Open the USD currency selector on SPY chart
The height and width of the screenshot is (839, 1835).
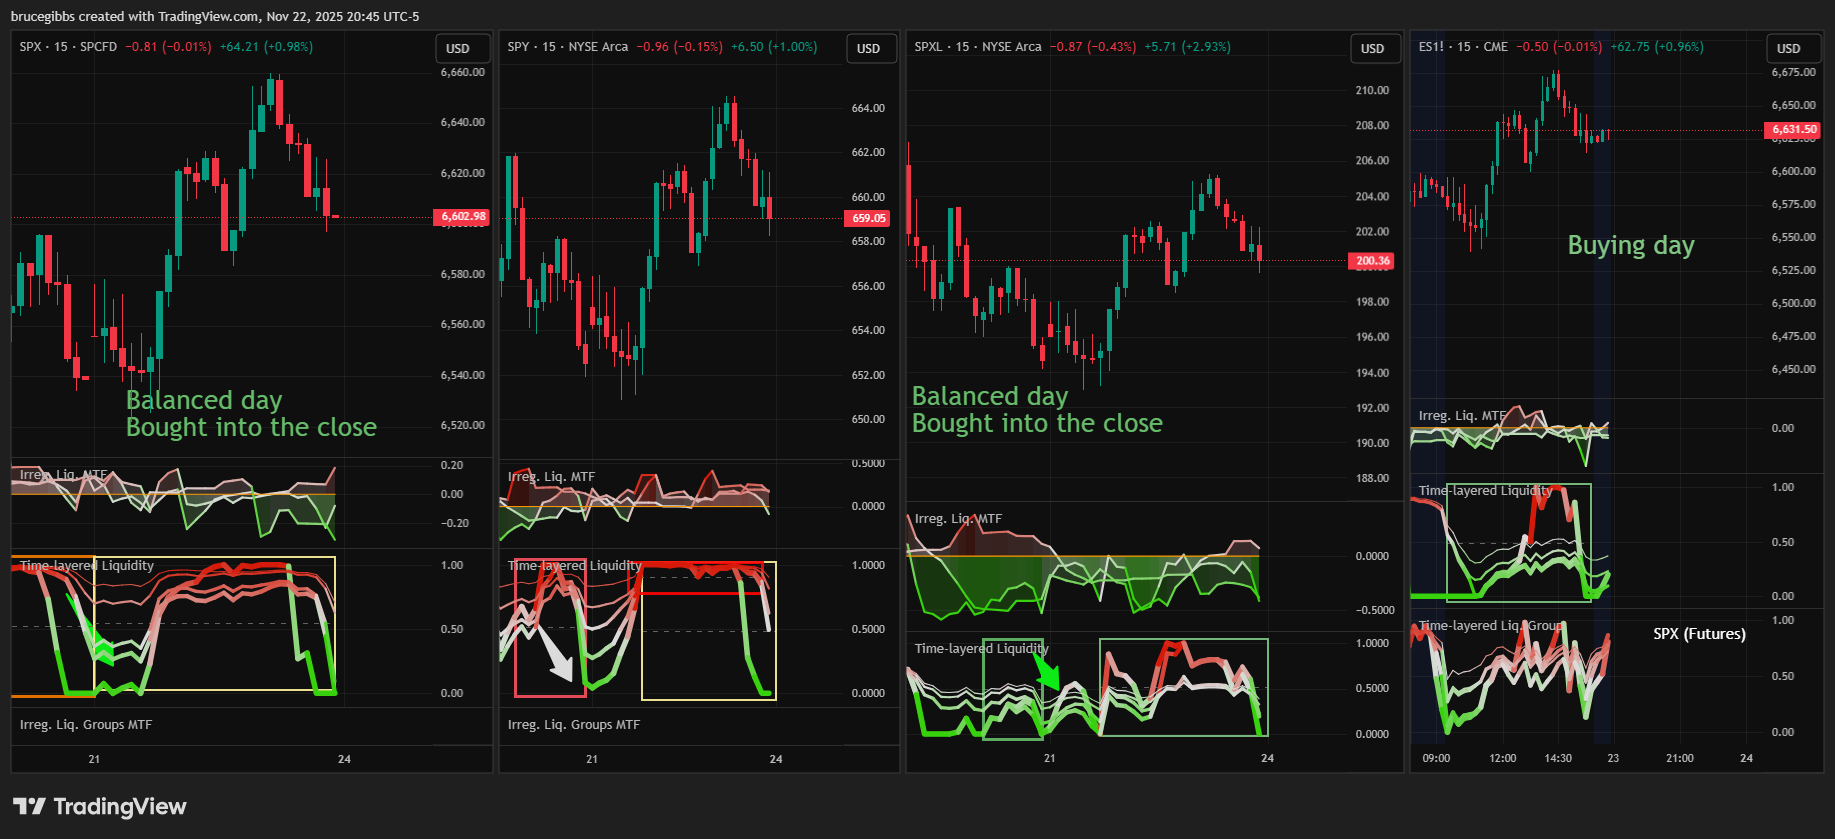[868, 48]
